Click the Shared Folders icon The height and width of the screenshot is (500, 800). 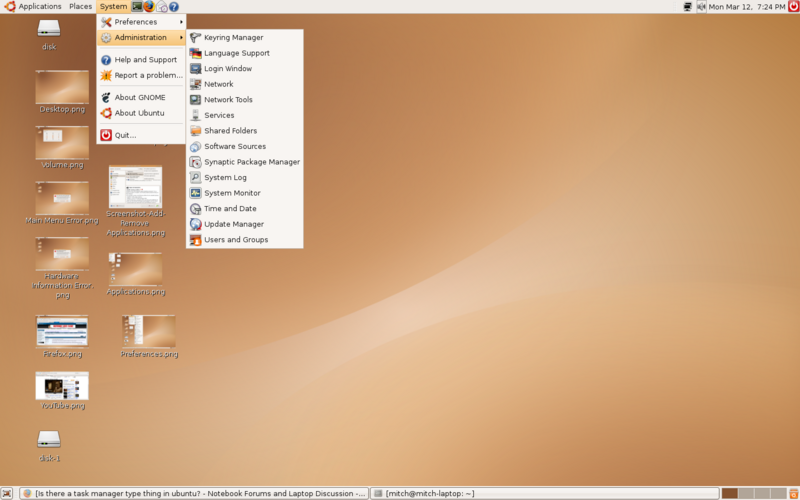[195, 131]
